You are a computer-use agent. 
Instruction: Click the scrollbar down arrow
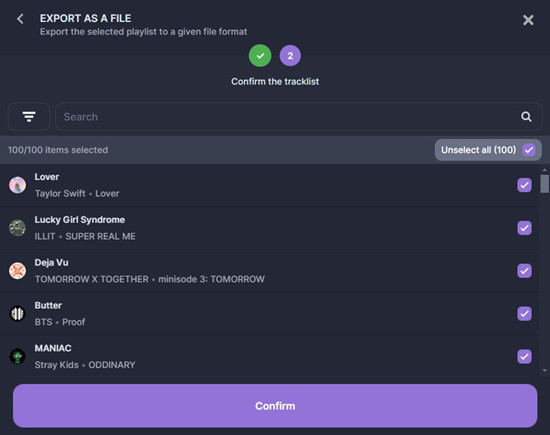click(x=544, y=370)
